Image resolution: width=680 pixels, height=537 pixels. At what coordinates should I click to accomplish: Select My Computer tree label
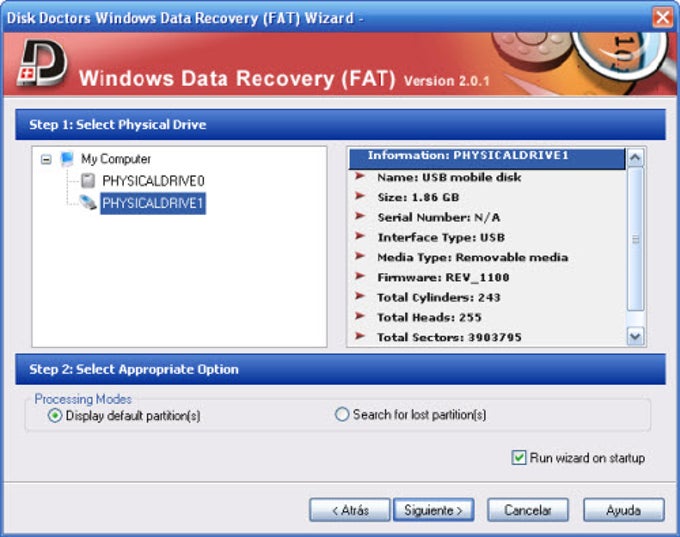(116, 159)
